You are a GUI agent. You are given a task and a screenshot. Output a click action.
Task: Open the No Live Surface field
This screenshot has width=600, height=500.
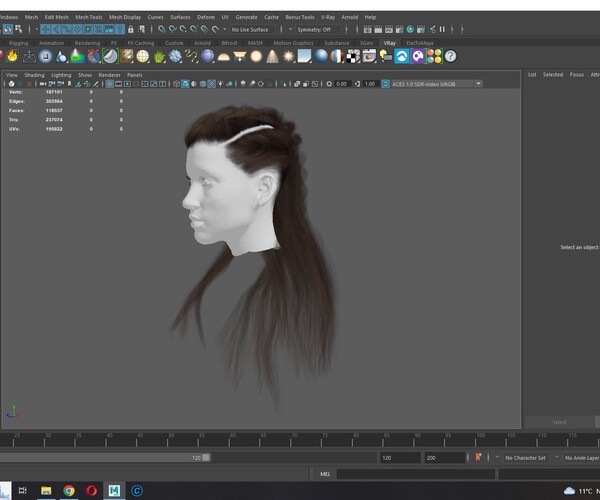pos(253,29)
